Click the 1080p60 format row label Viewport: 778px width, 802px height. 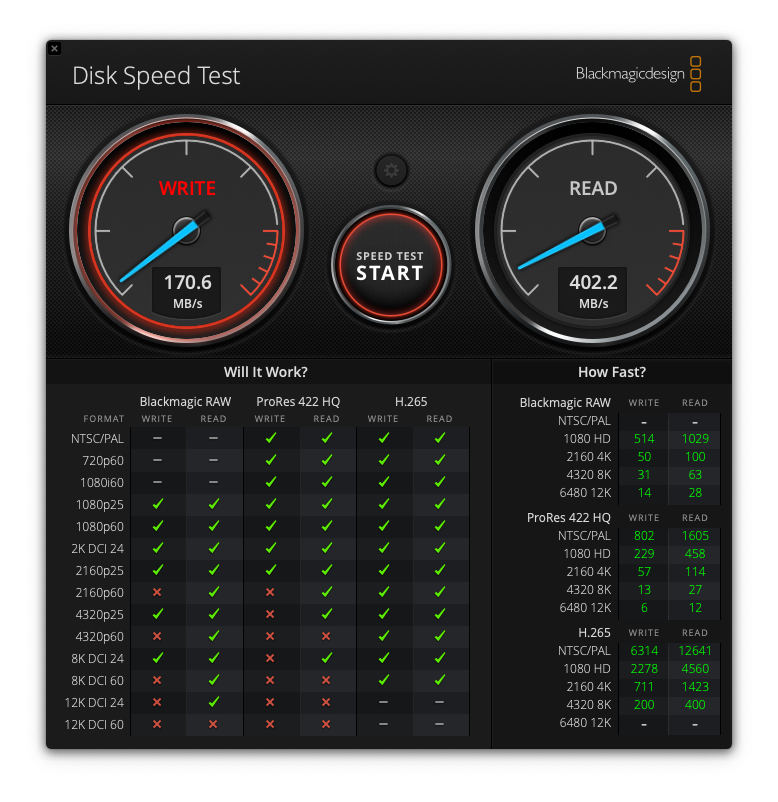100,527
